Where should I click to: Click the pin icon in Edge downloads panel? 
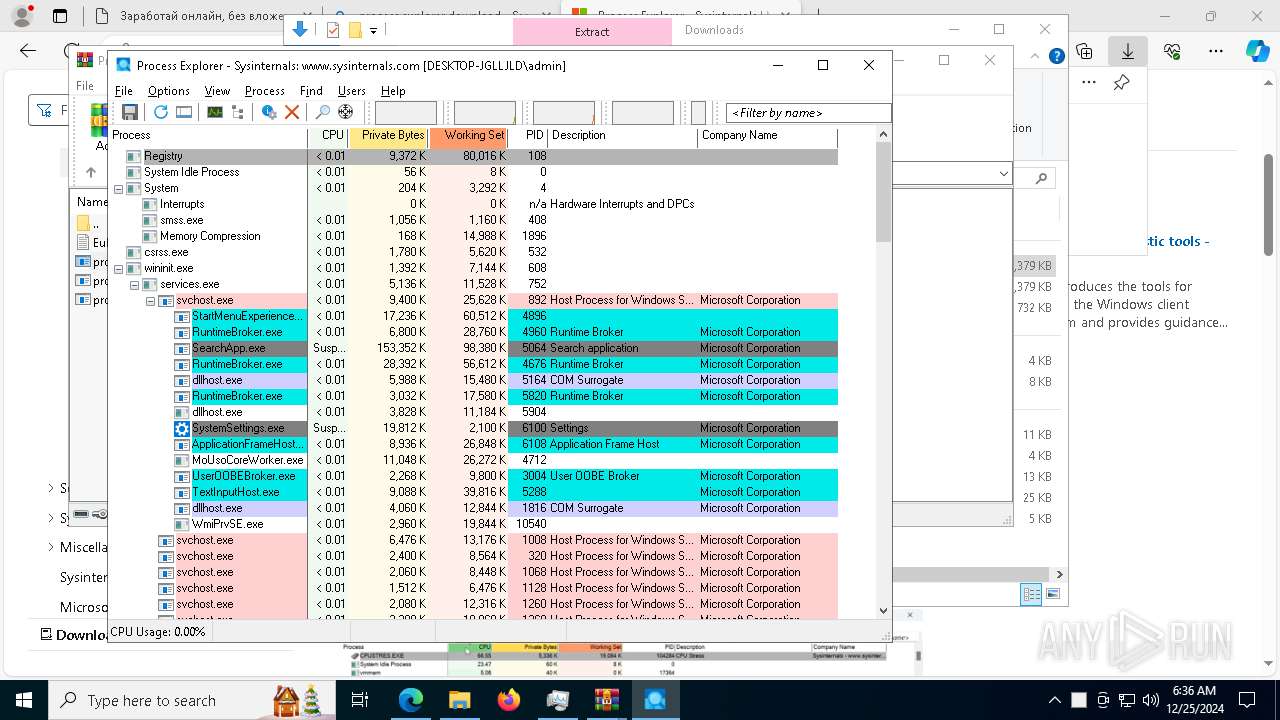(1121, 83)
